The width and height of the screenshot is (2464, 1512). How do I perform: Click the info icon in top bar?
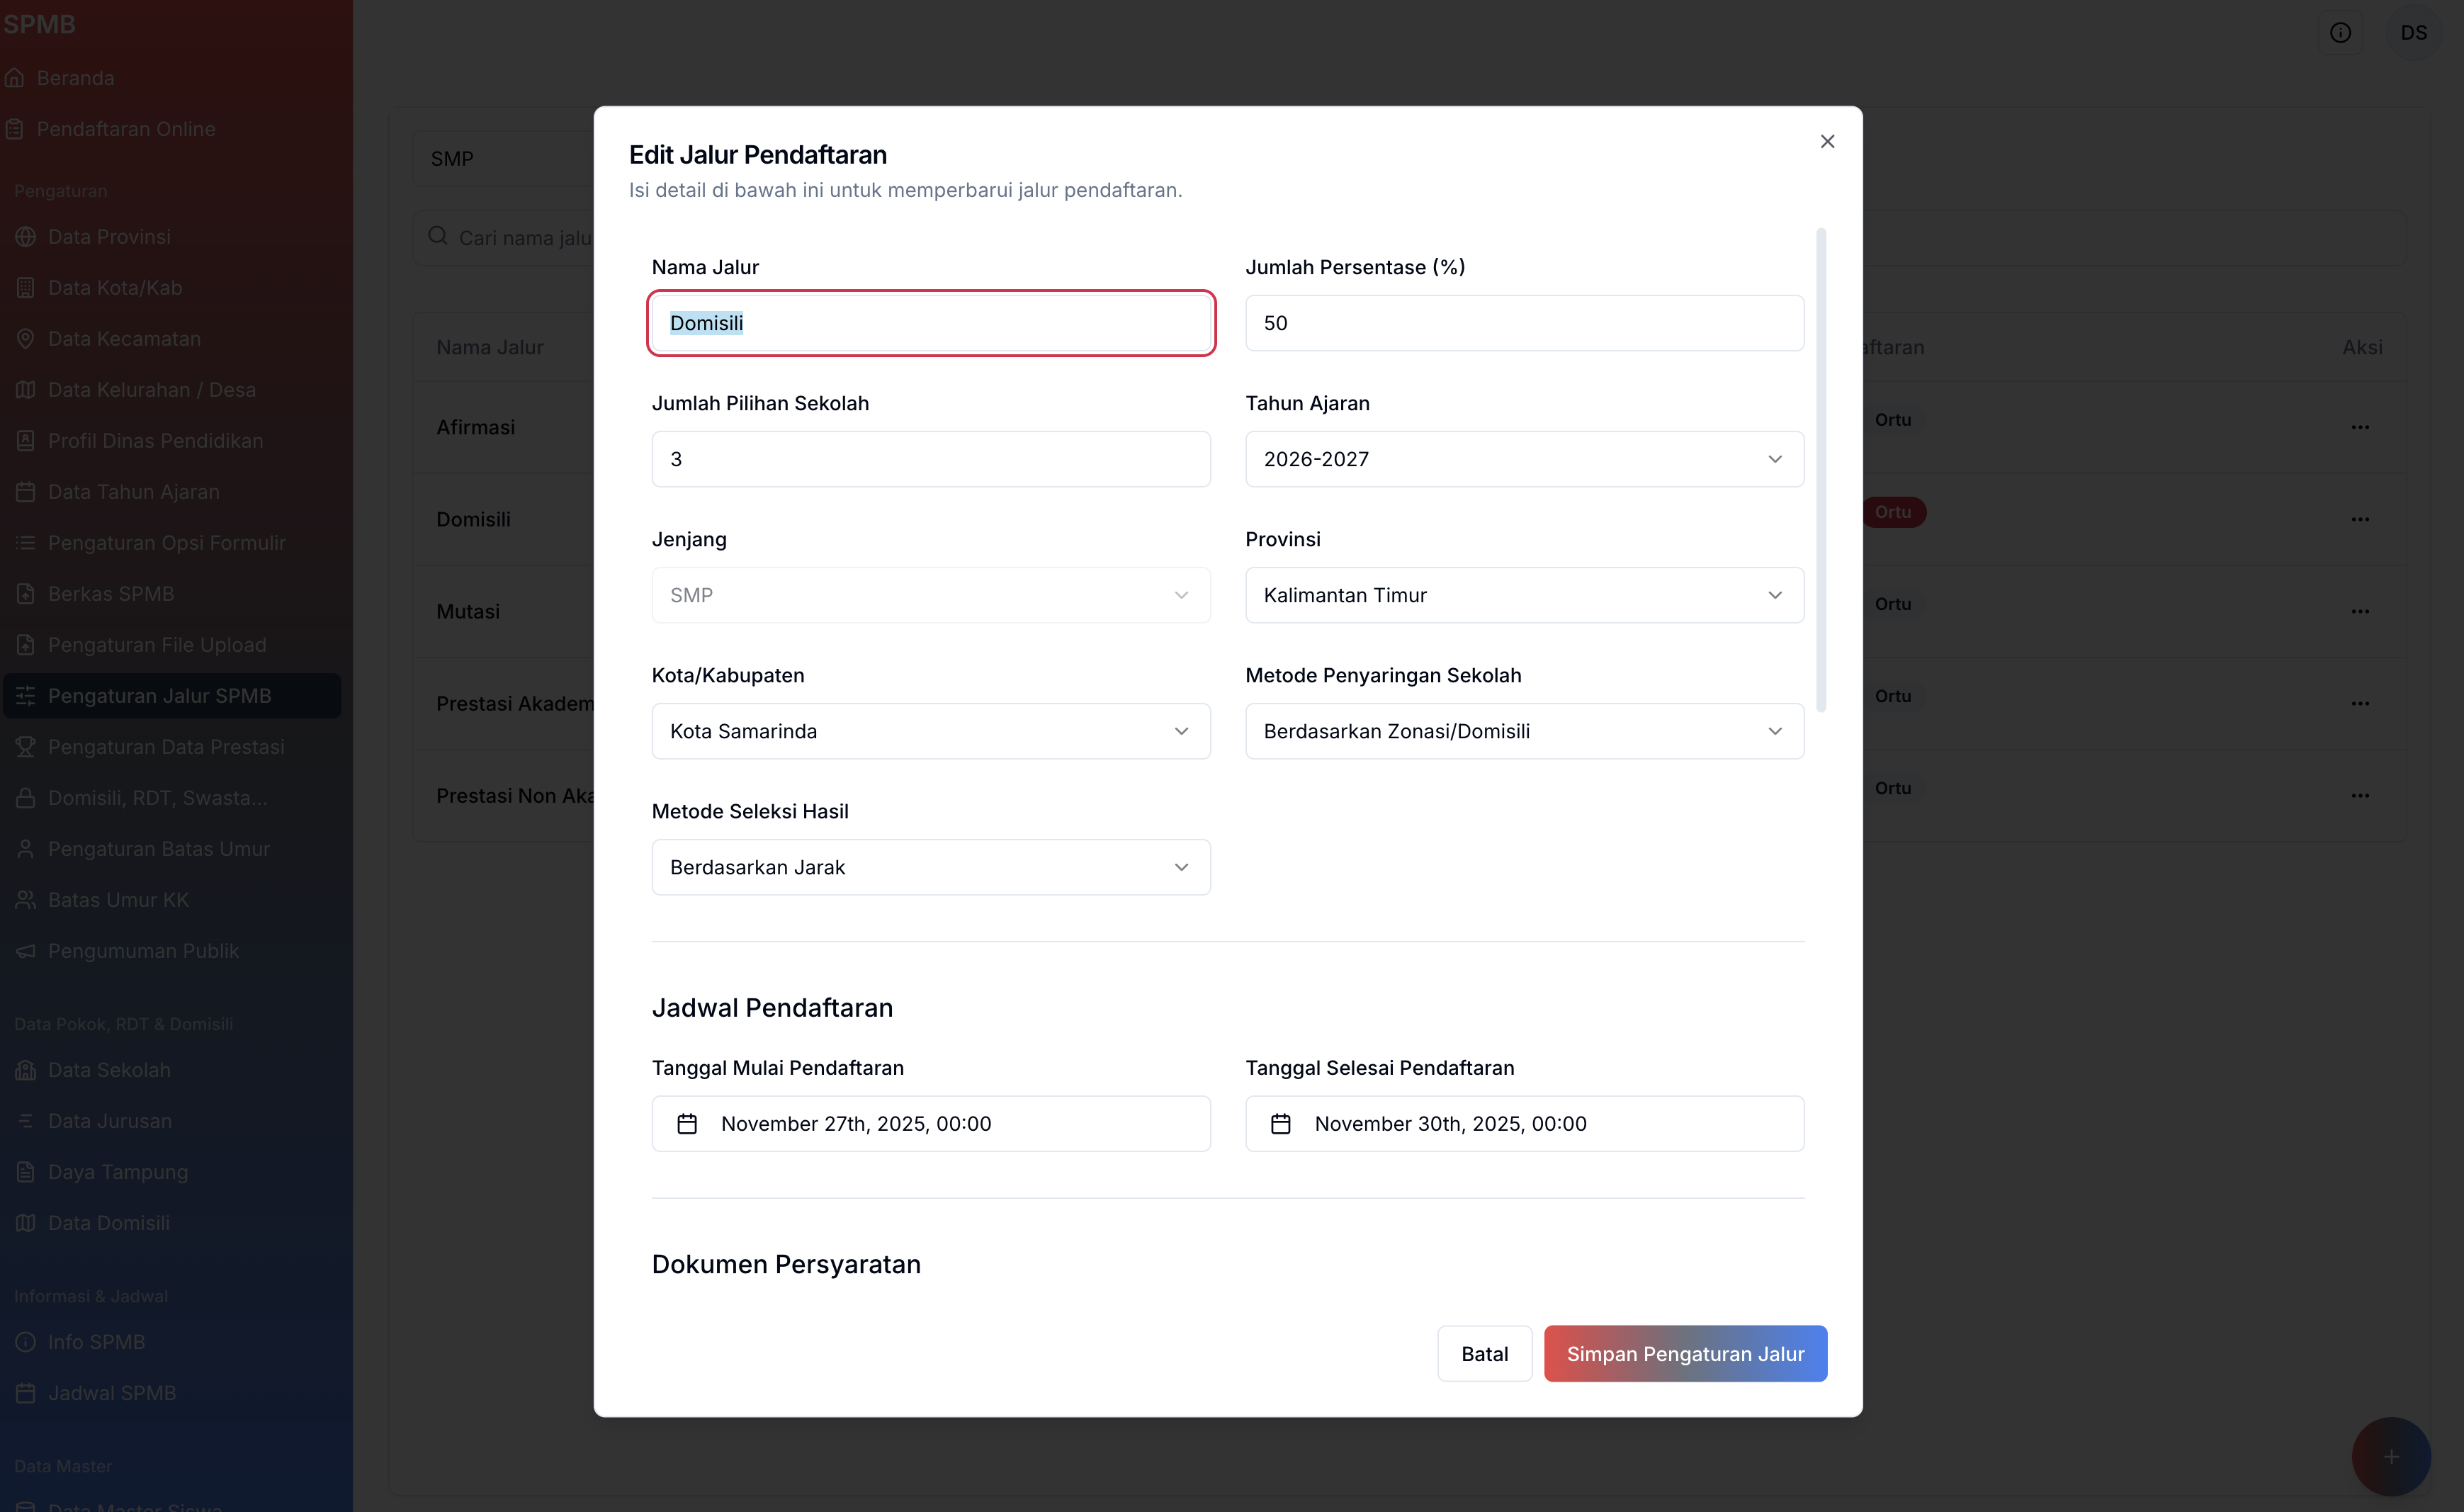coord(2340,33)
